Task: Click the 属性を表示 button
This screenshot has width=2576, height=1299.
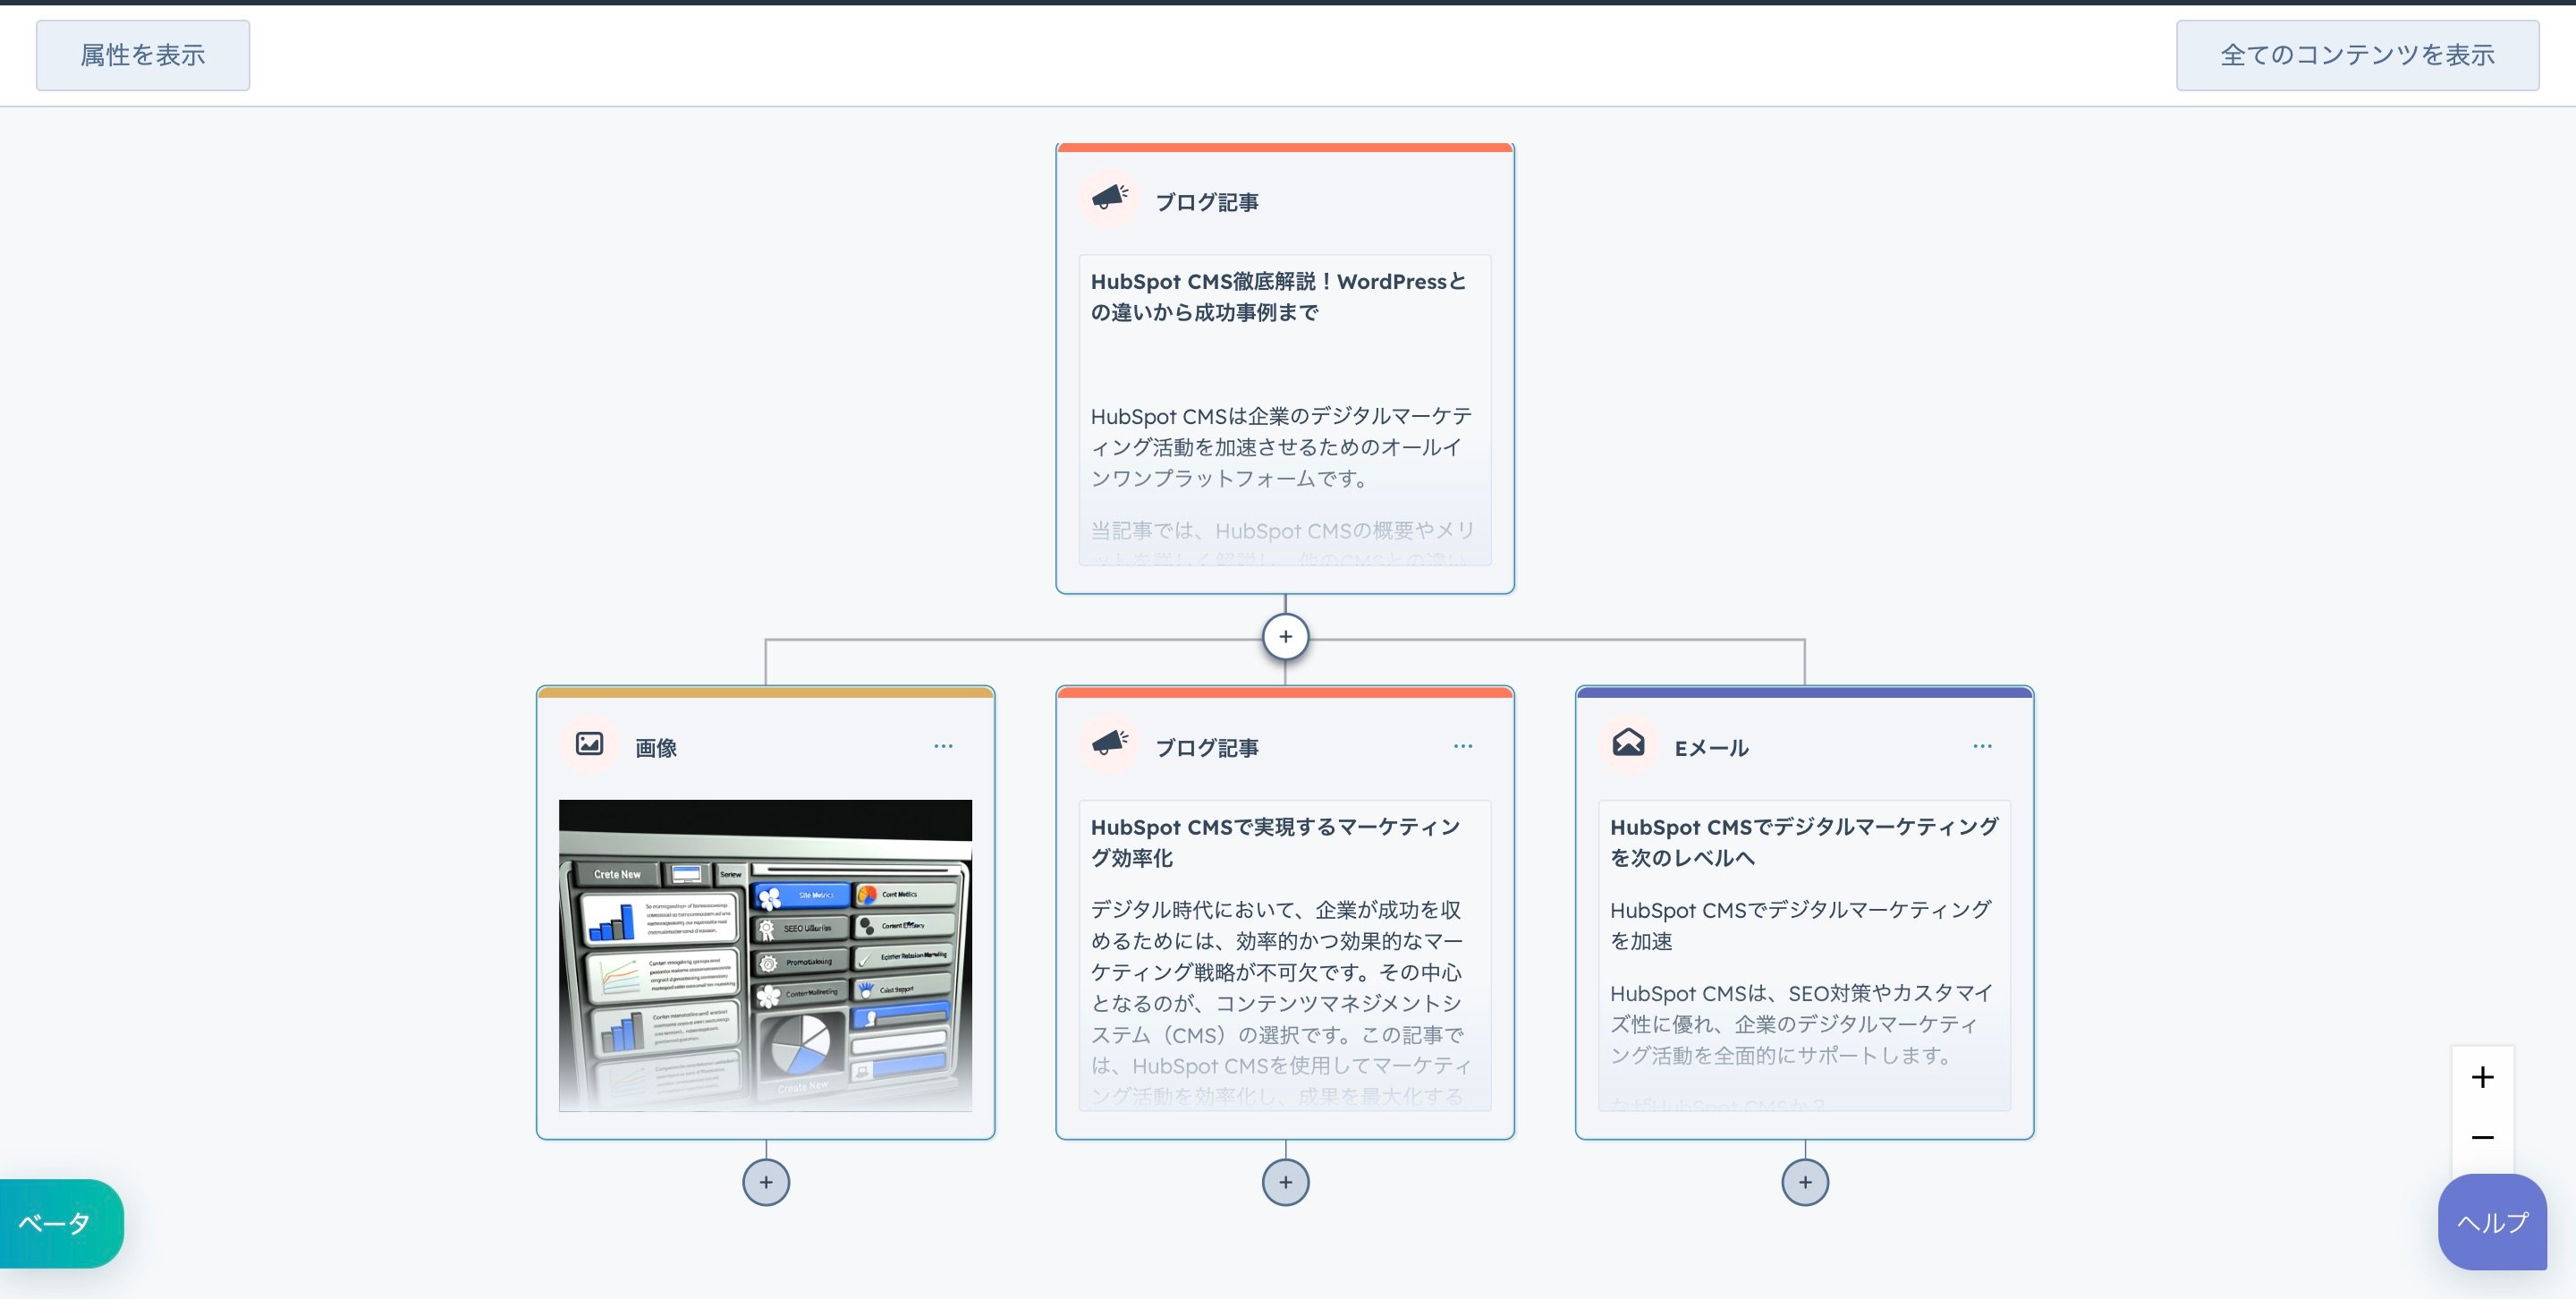Action: 143,55
